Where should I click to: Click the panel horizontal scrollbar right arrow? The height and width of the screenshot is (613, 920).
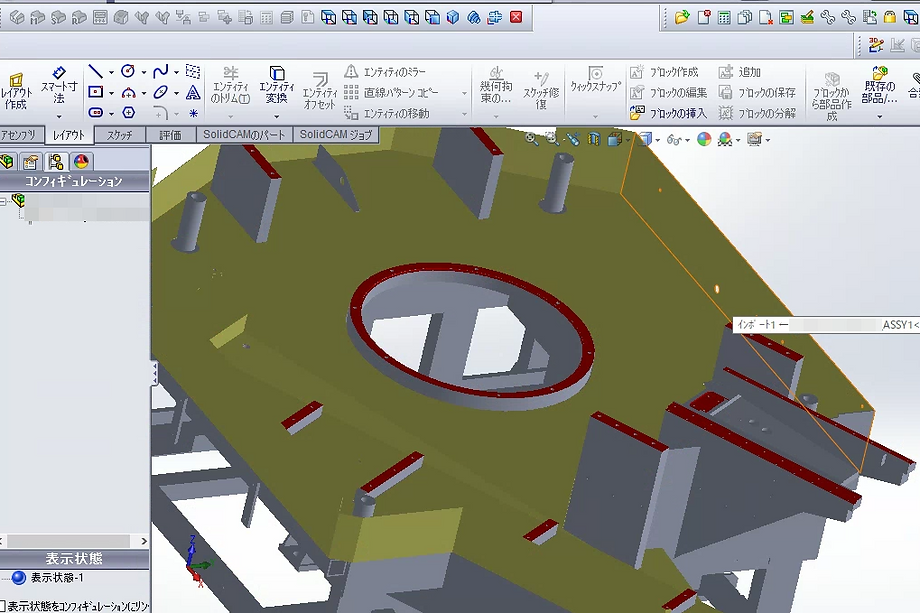(144, 541)
